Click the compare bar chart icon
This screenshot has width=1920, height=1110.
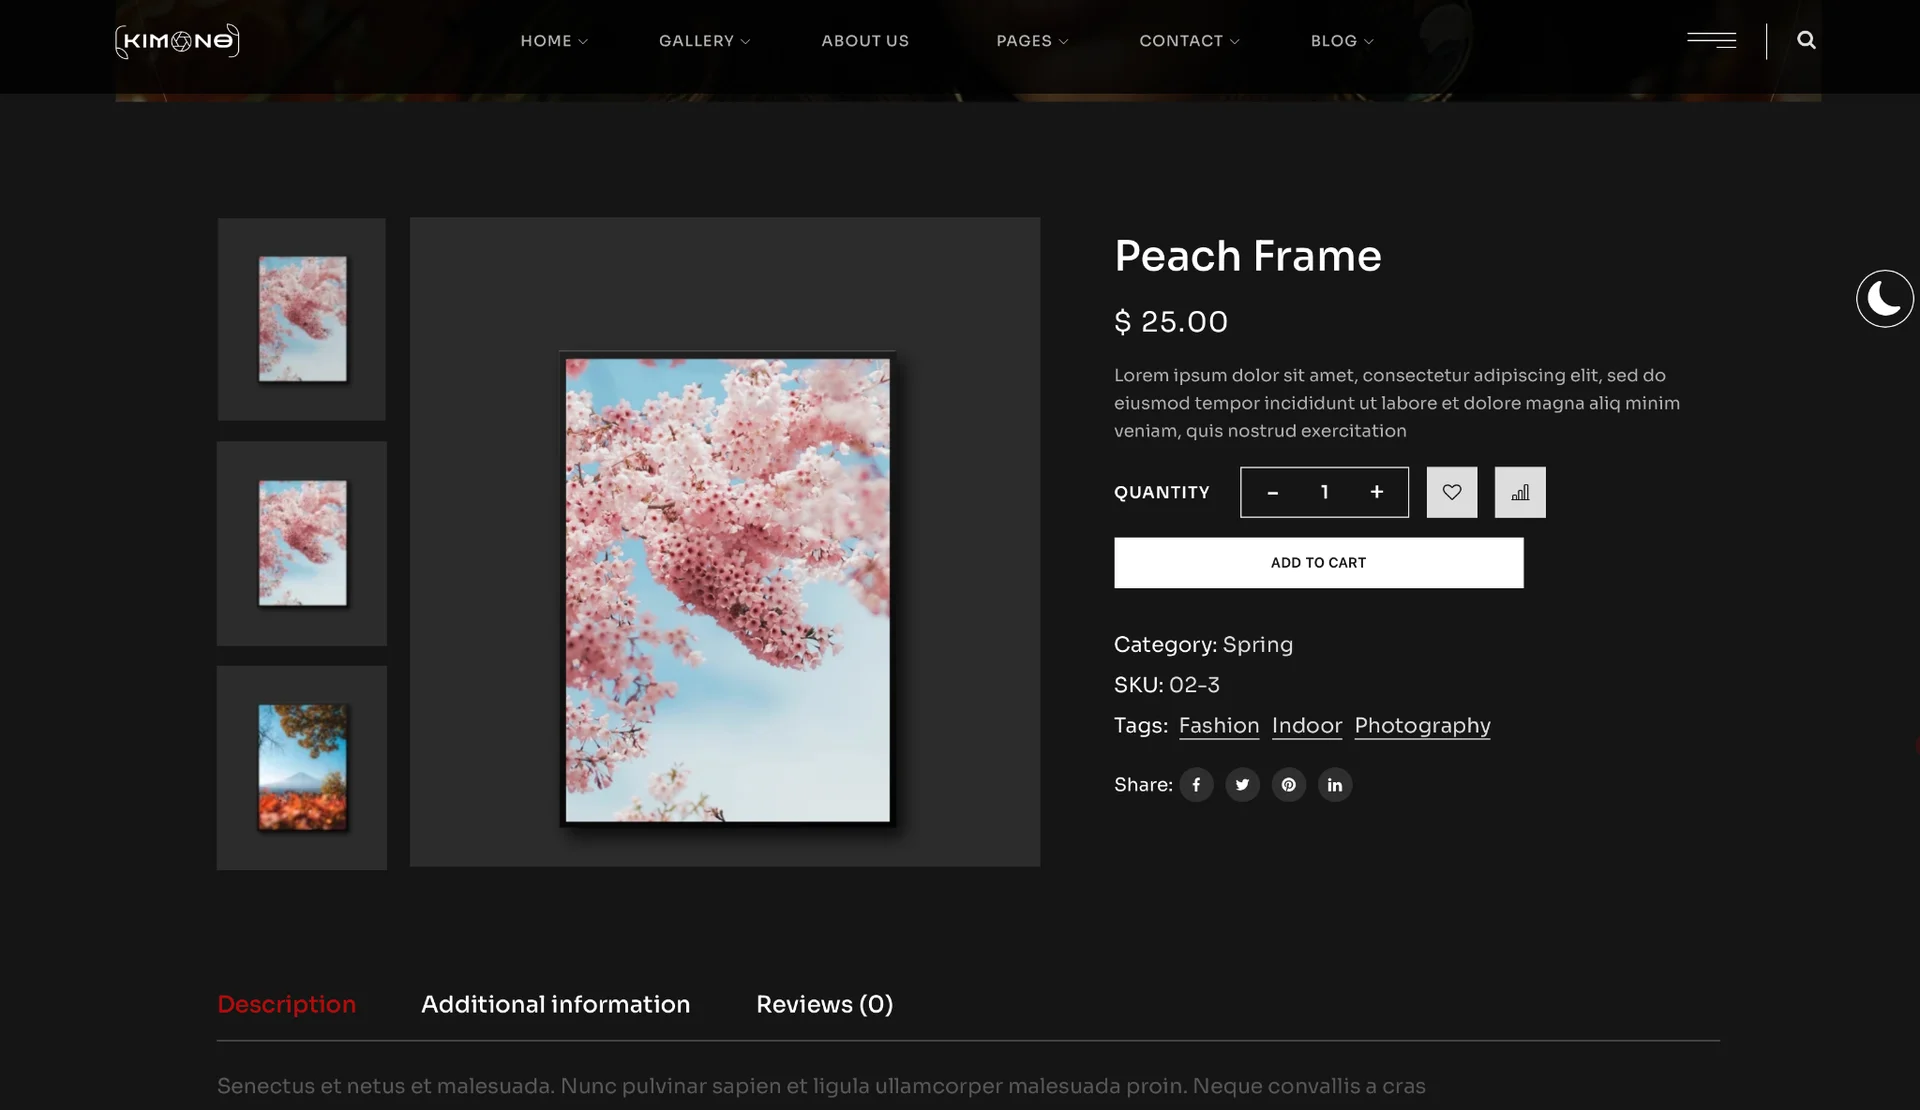[x=1519, y=492]
